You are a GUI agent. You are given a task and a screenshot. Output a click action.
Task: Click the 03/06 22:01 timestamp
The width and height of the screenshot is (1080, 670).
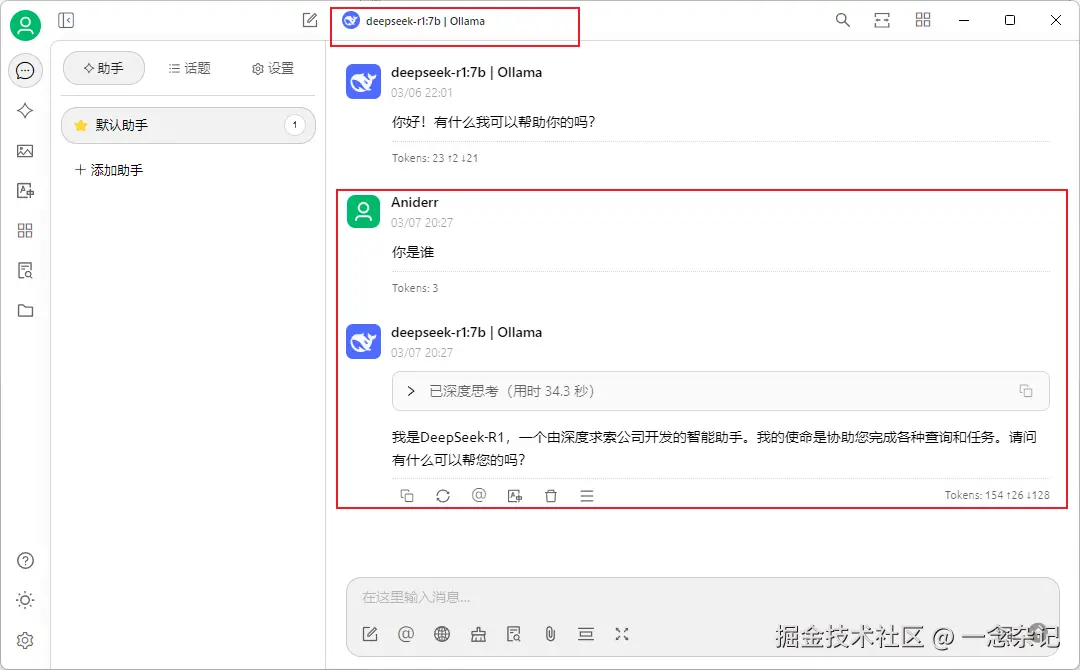(422, 92)
